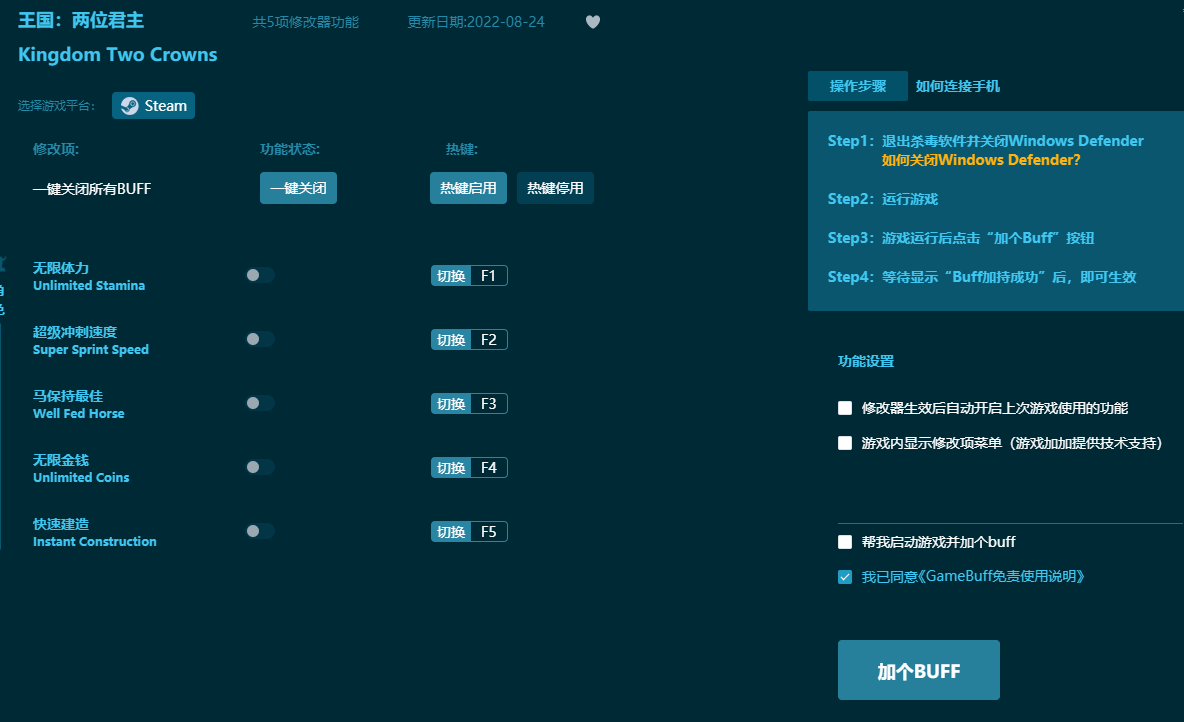Click the Kingdom Two Crowns title
The height and width of the screenshot is (722, 1184).
[x=118, y=54]
